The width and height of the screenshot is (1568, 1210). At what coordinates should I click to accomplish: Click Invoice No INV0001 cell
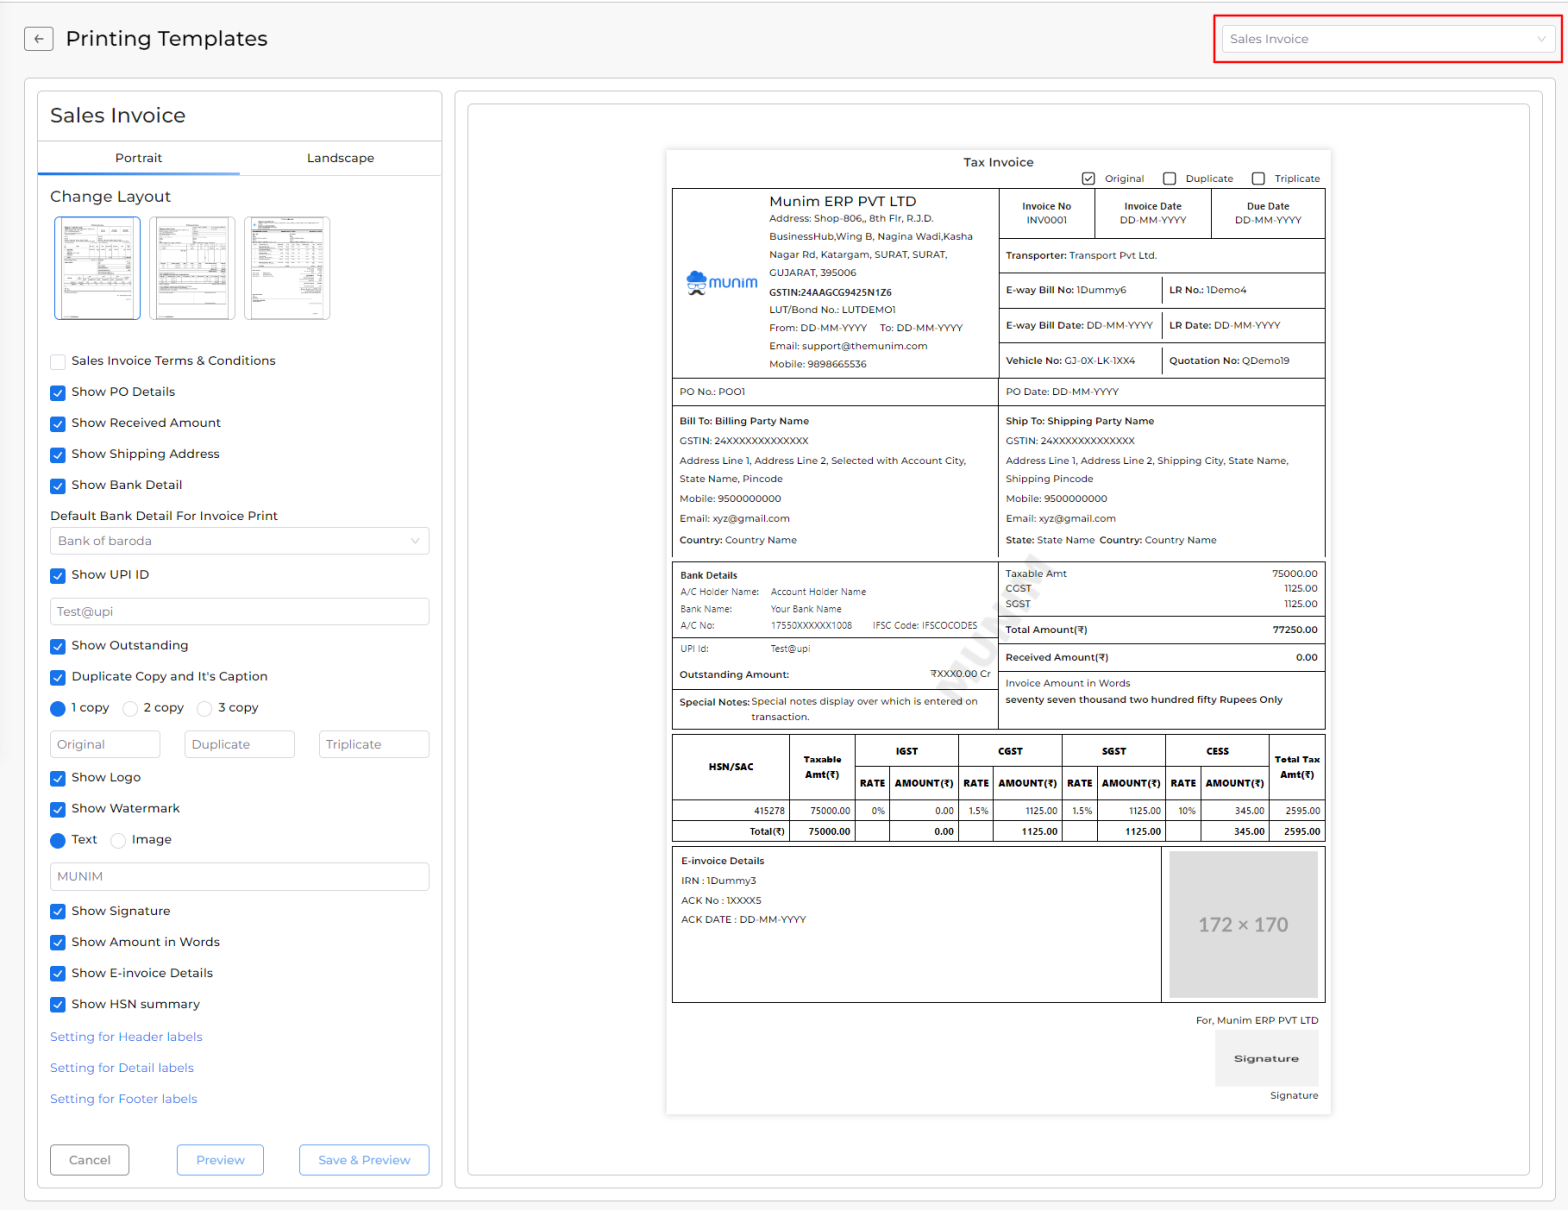tap(1046, 213)
